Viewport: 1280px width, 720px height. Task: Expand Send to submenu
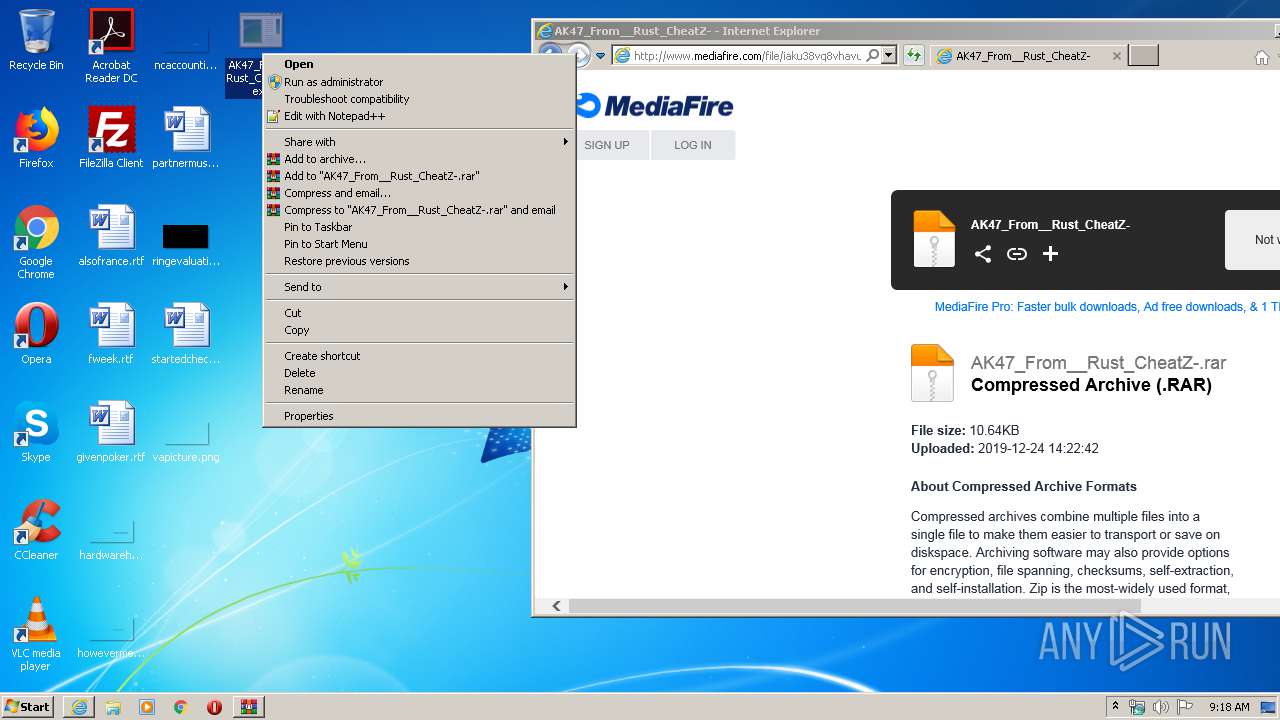click(419, 287)
